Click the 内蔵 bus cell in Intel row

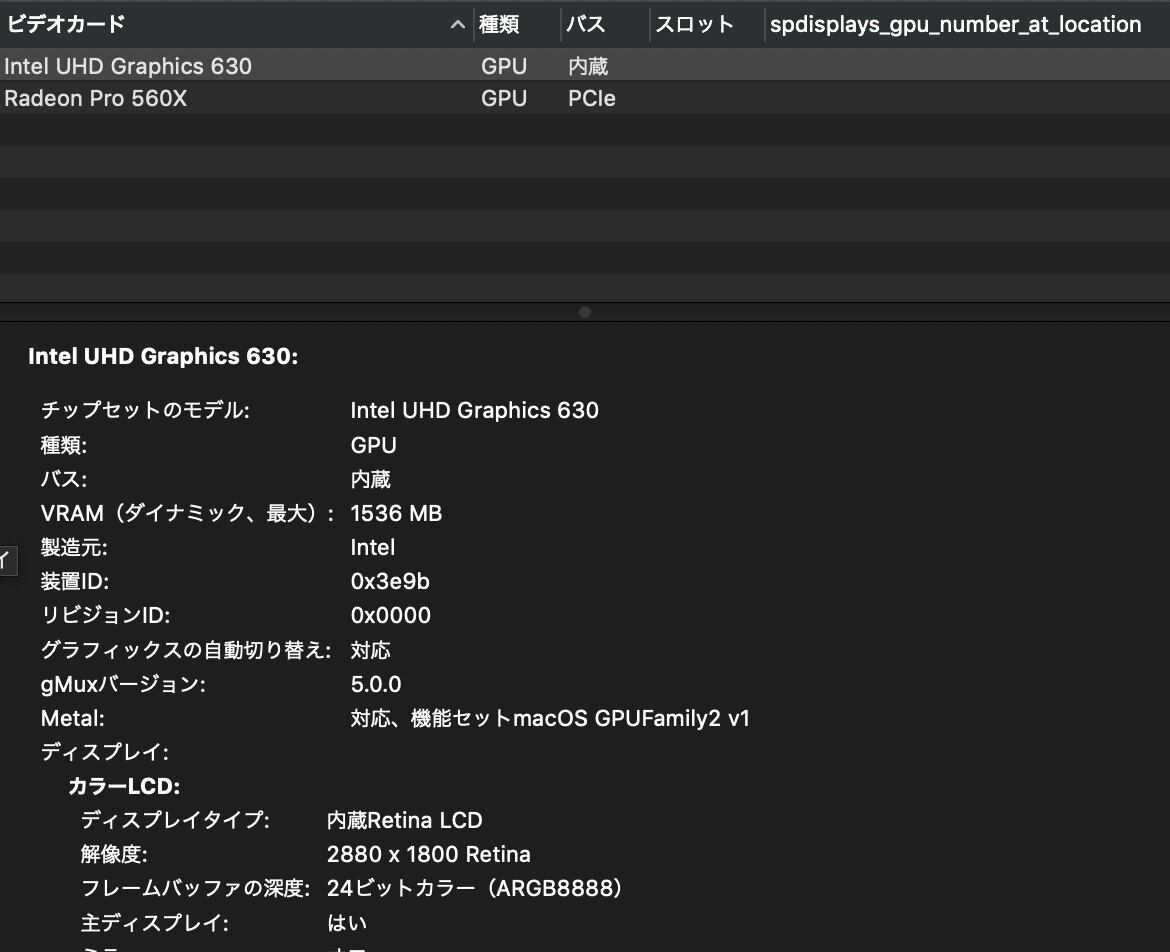point(588,66)
